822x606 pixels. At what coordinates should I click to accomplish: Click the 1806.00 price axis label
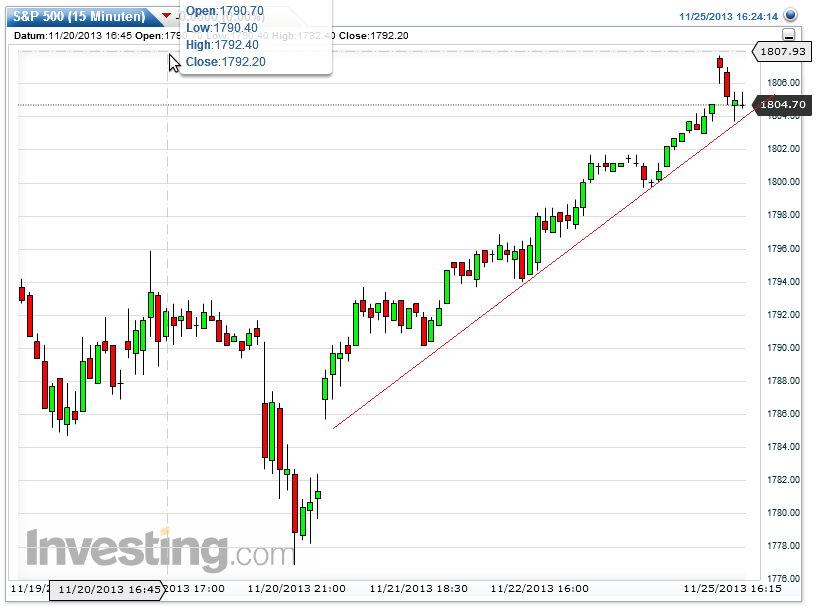(x=783, y=83)
